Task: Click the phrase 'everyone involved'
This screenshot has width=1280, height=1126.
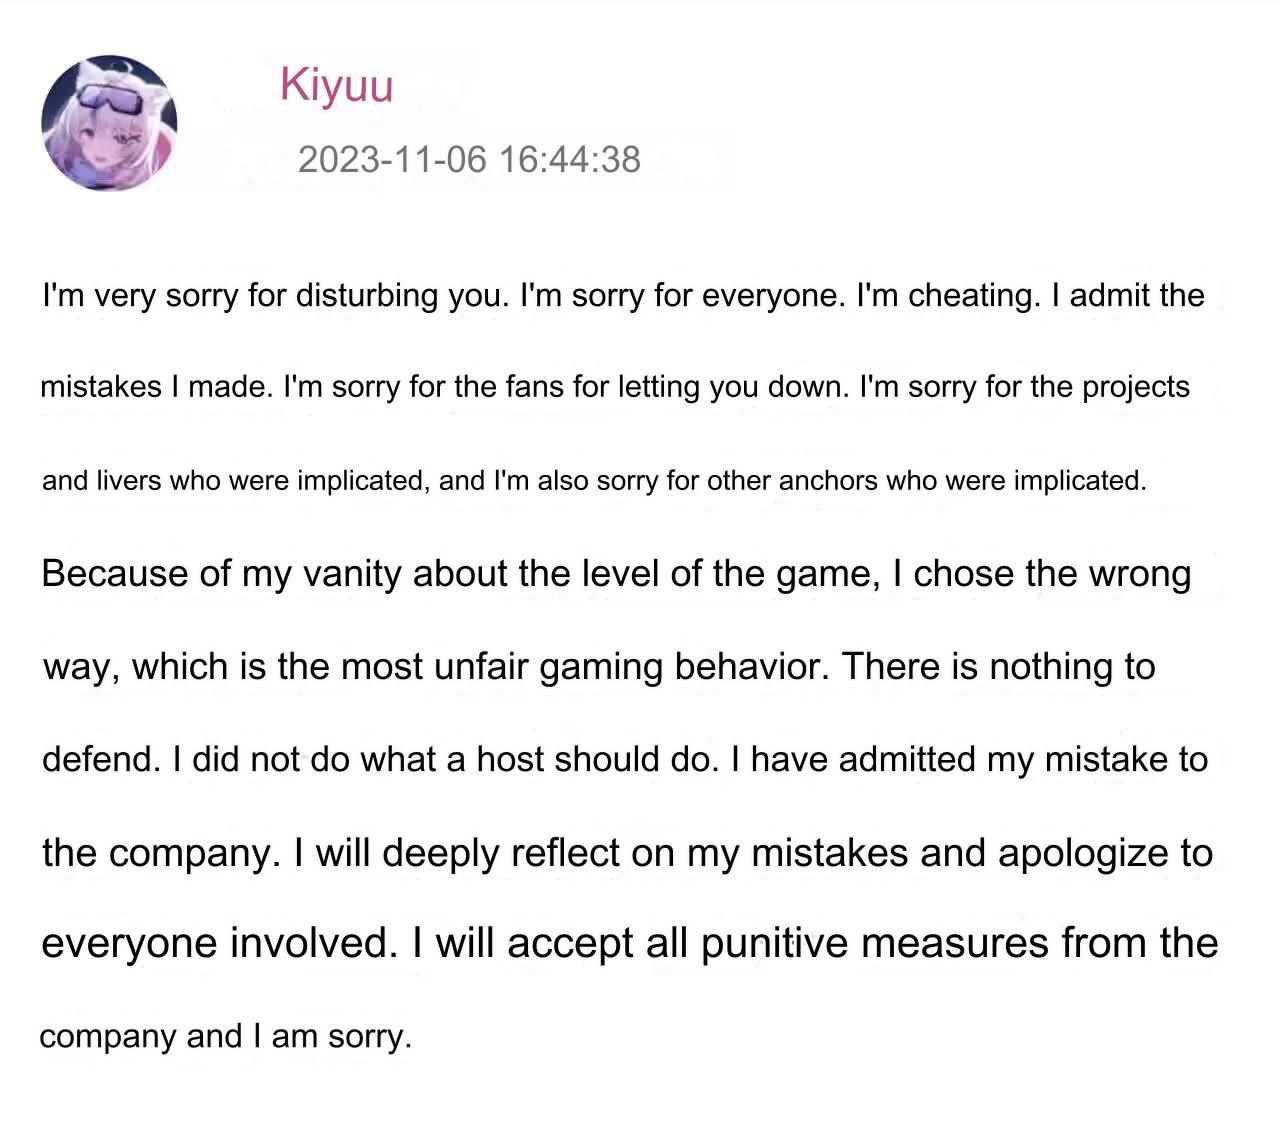Action: coord(219,943)
